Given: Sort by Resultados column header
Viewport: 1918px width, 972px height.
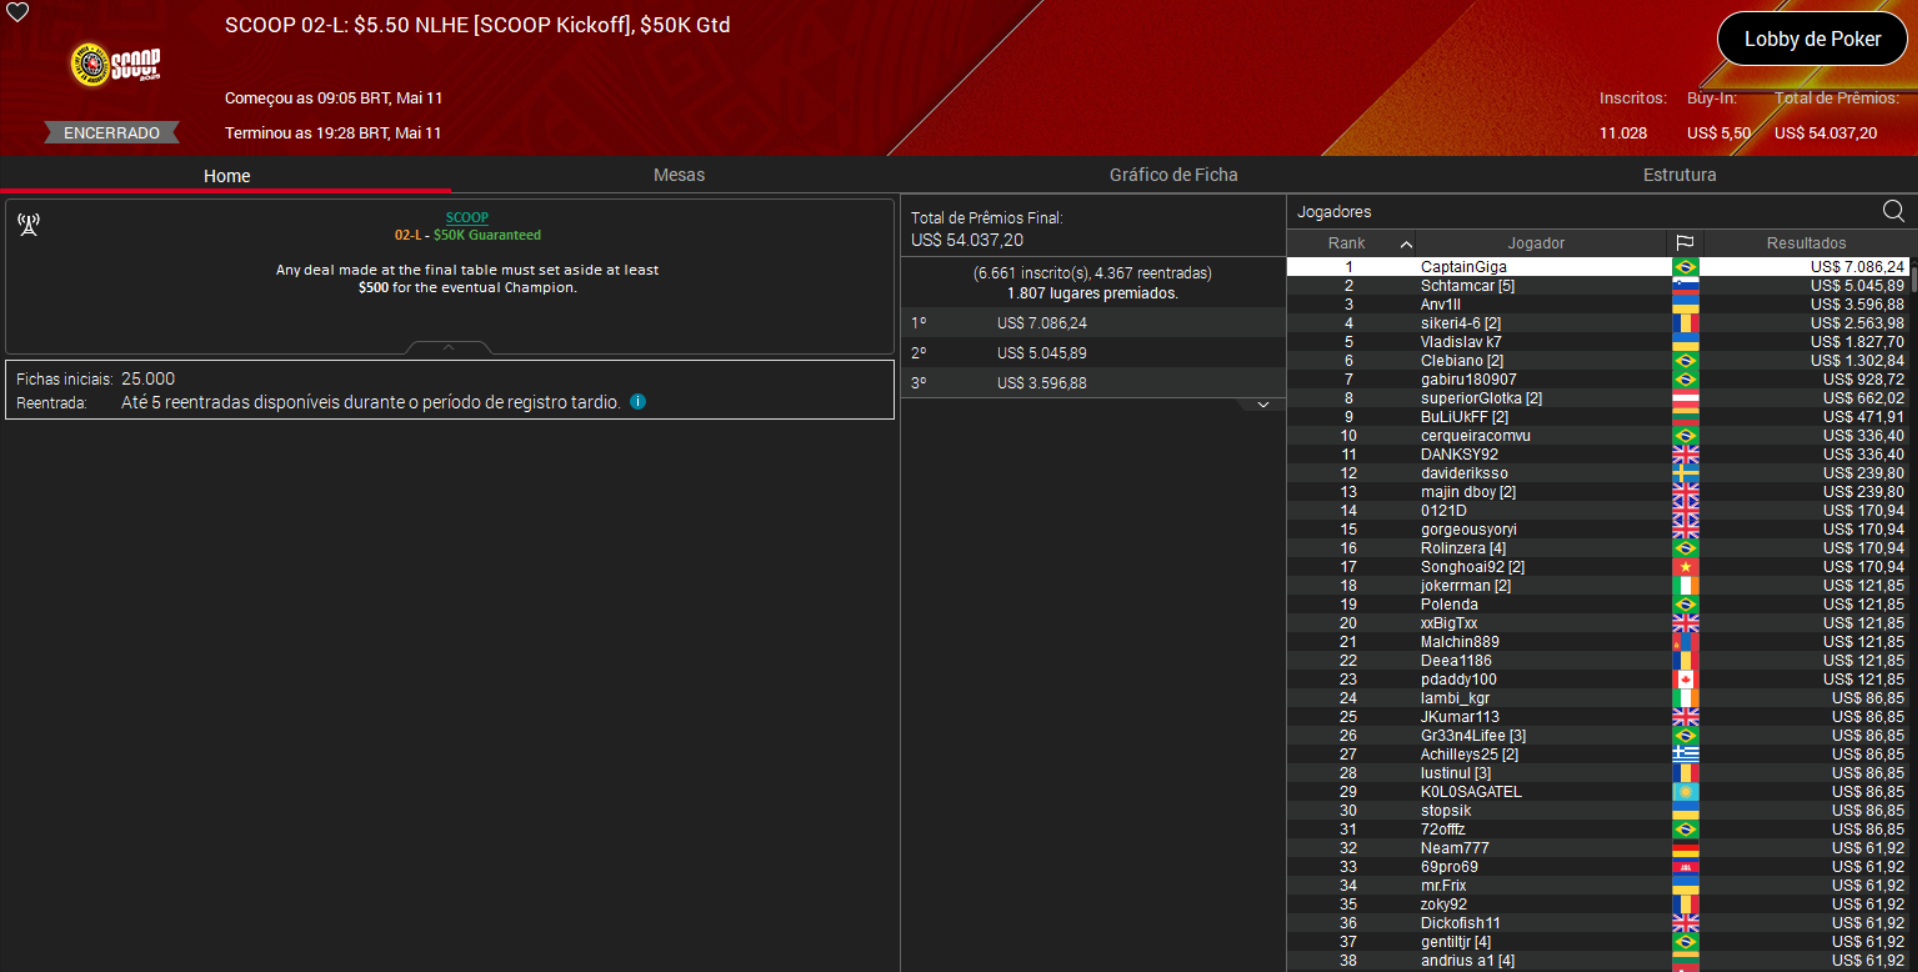Looking at the screenshot, I should 1806,243.
